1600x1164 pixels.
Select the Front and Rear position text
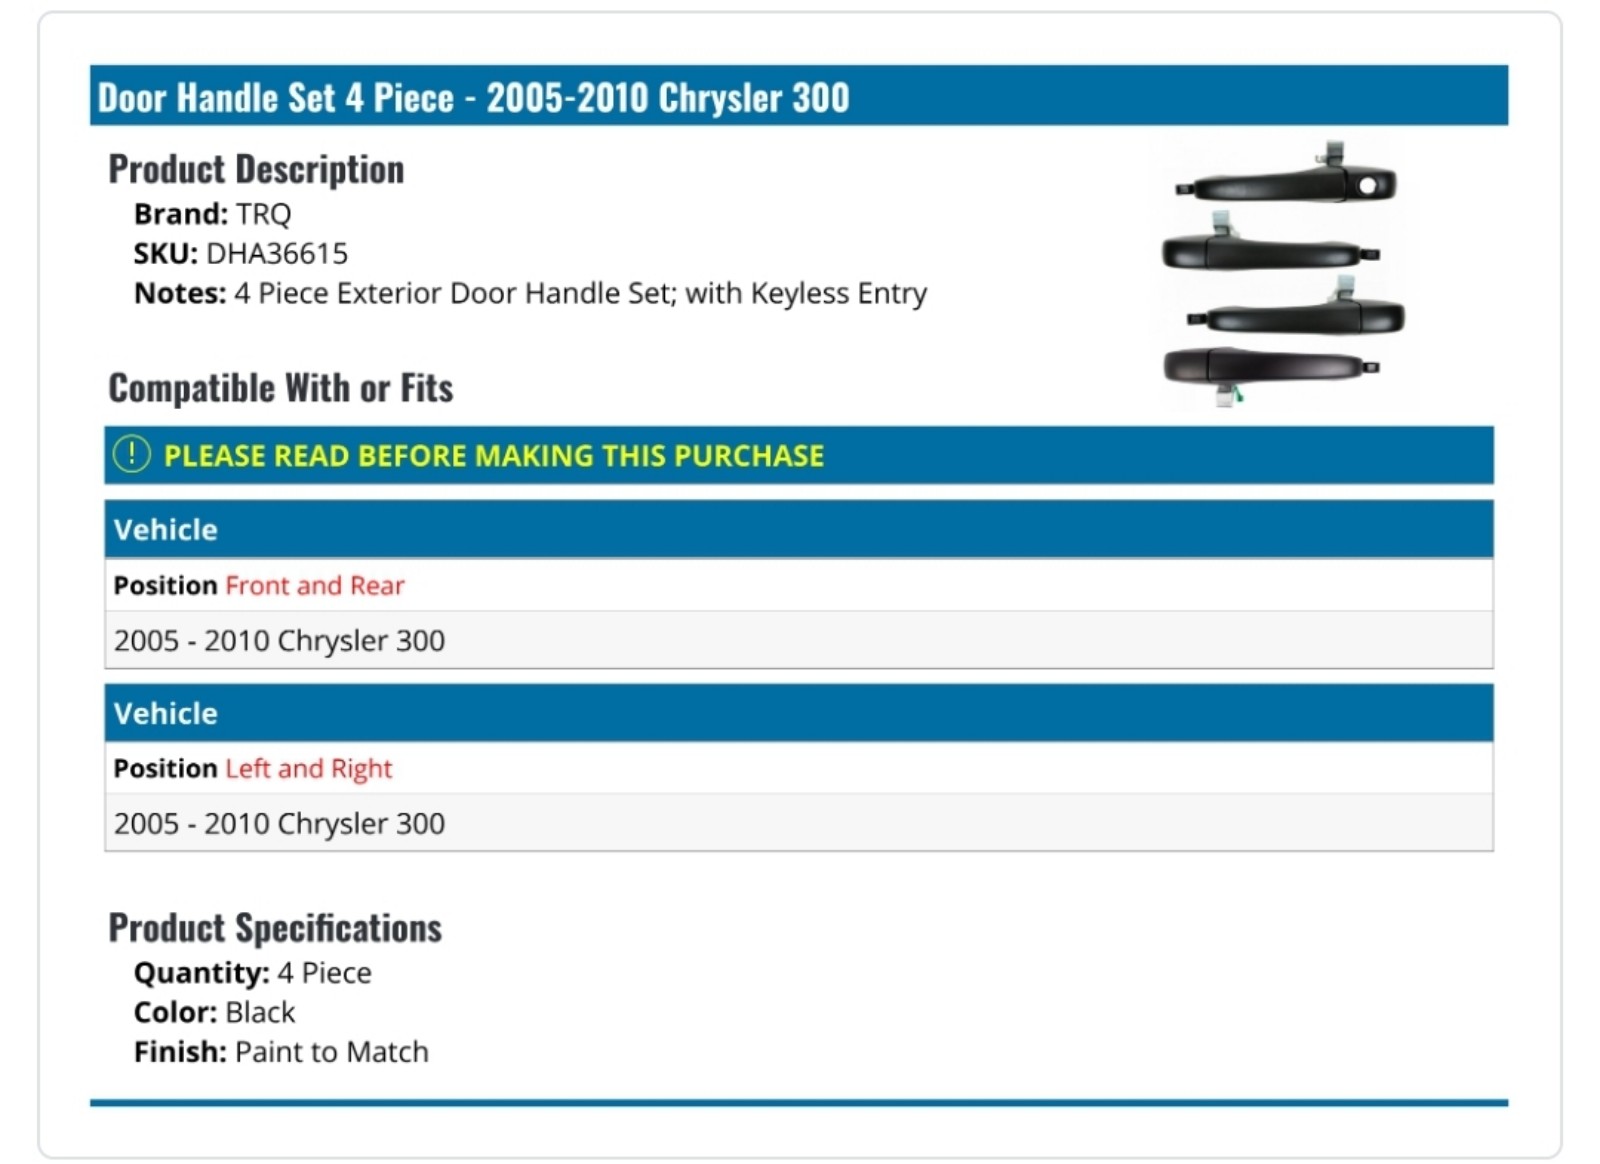315,585
